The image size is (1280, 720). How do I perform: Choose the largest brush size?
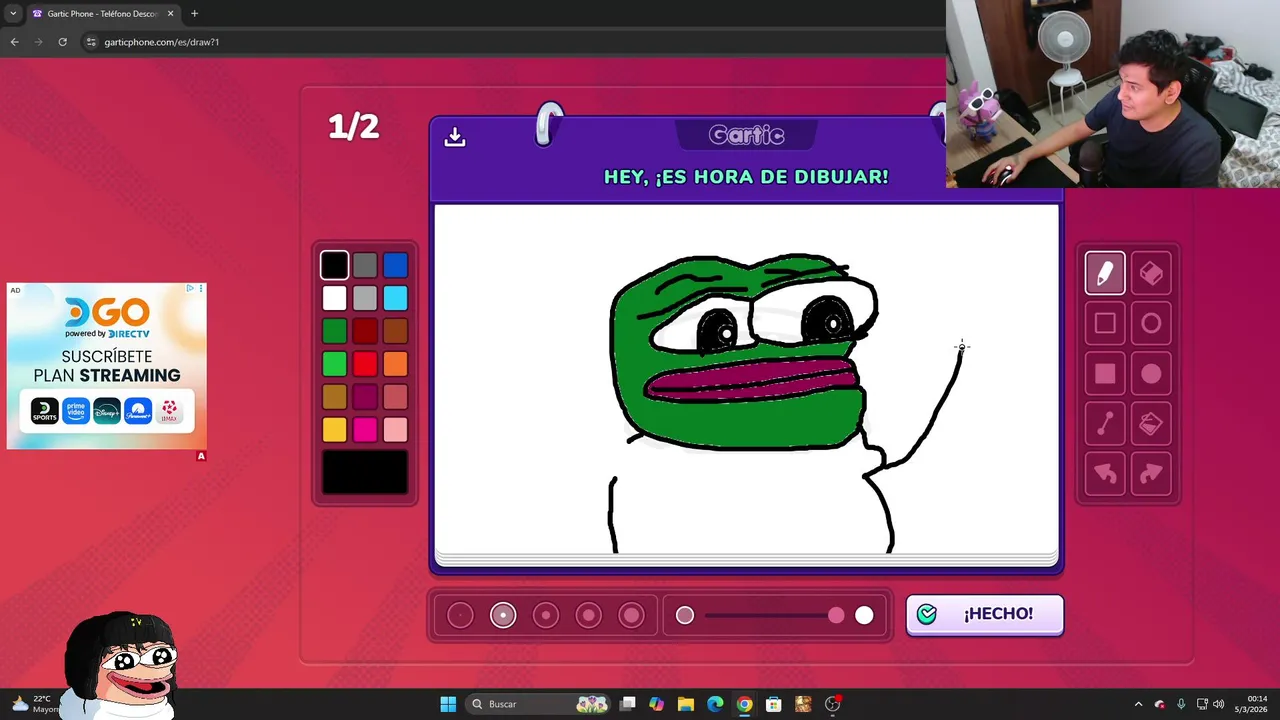631,615
